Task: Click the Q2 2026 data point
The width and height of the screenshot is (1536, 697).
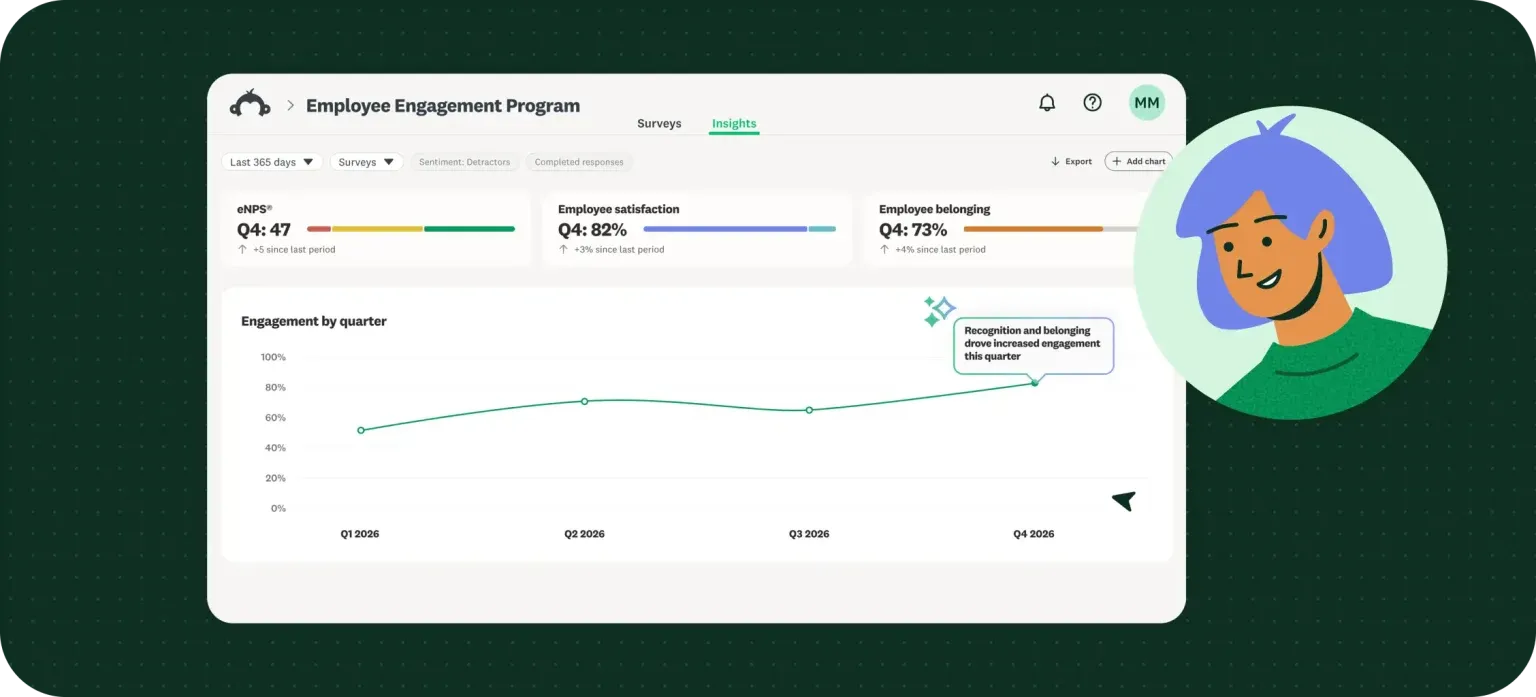Action: click(585, 401)
